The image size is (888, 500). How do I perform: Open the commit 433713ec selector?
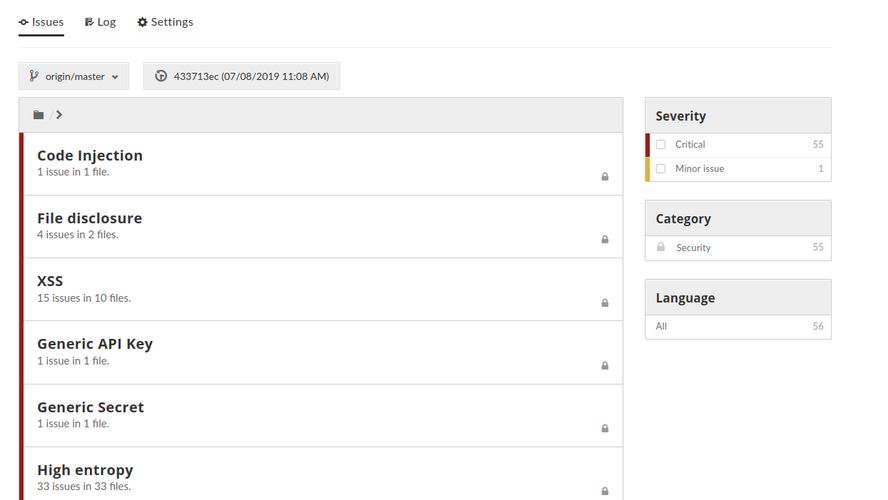click(241, 76)
